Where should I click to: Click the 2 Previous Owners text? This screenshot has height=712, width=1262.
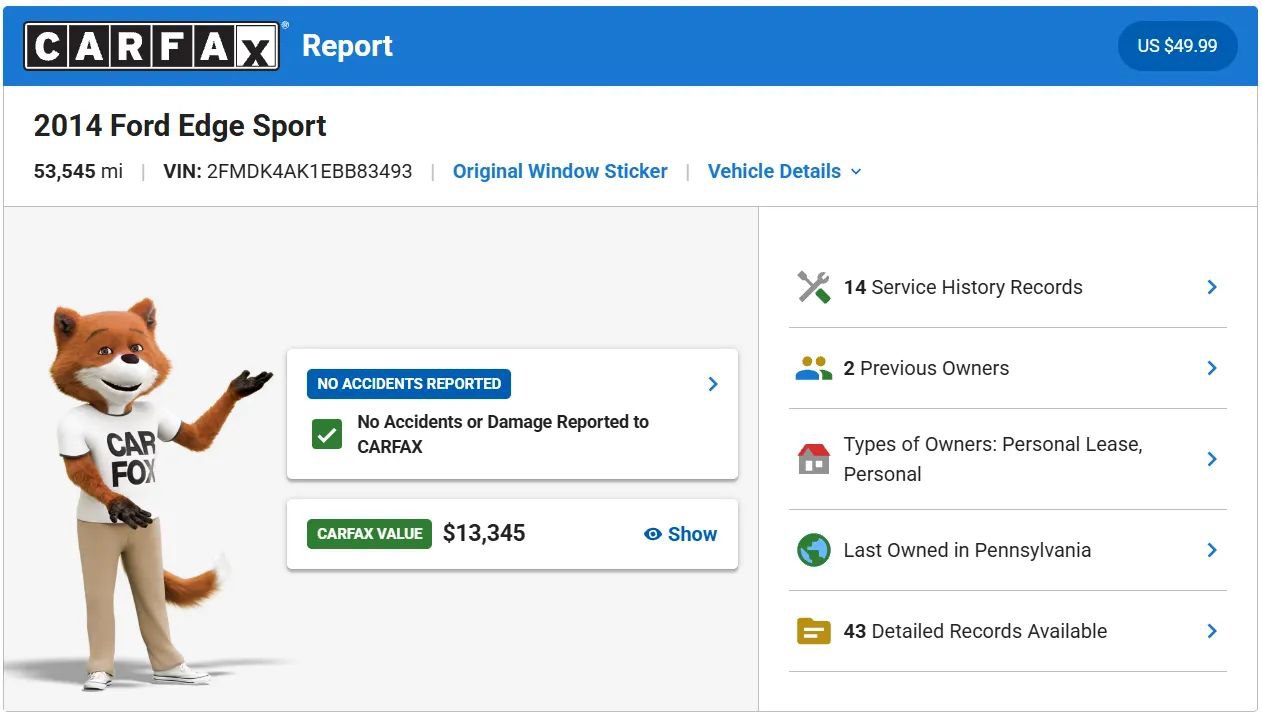pyautogui.click(x=926, y=368)
